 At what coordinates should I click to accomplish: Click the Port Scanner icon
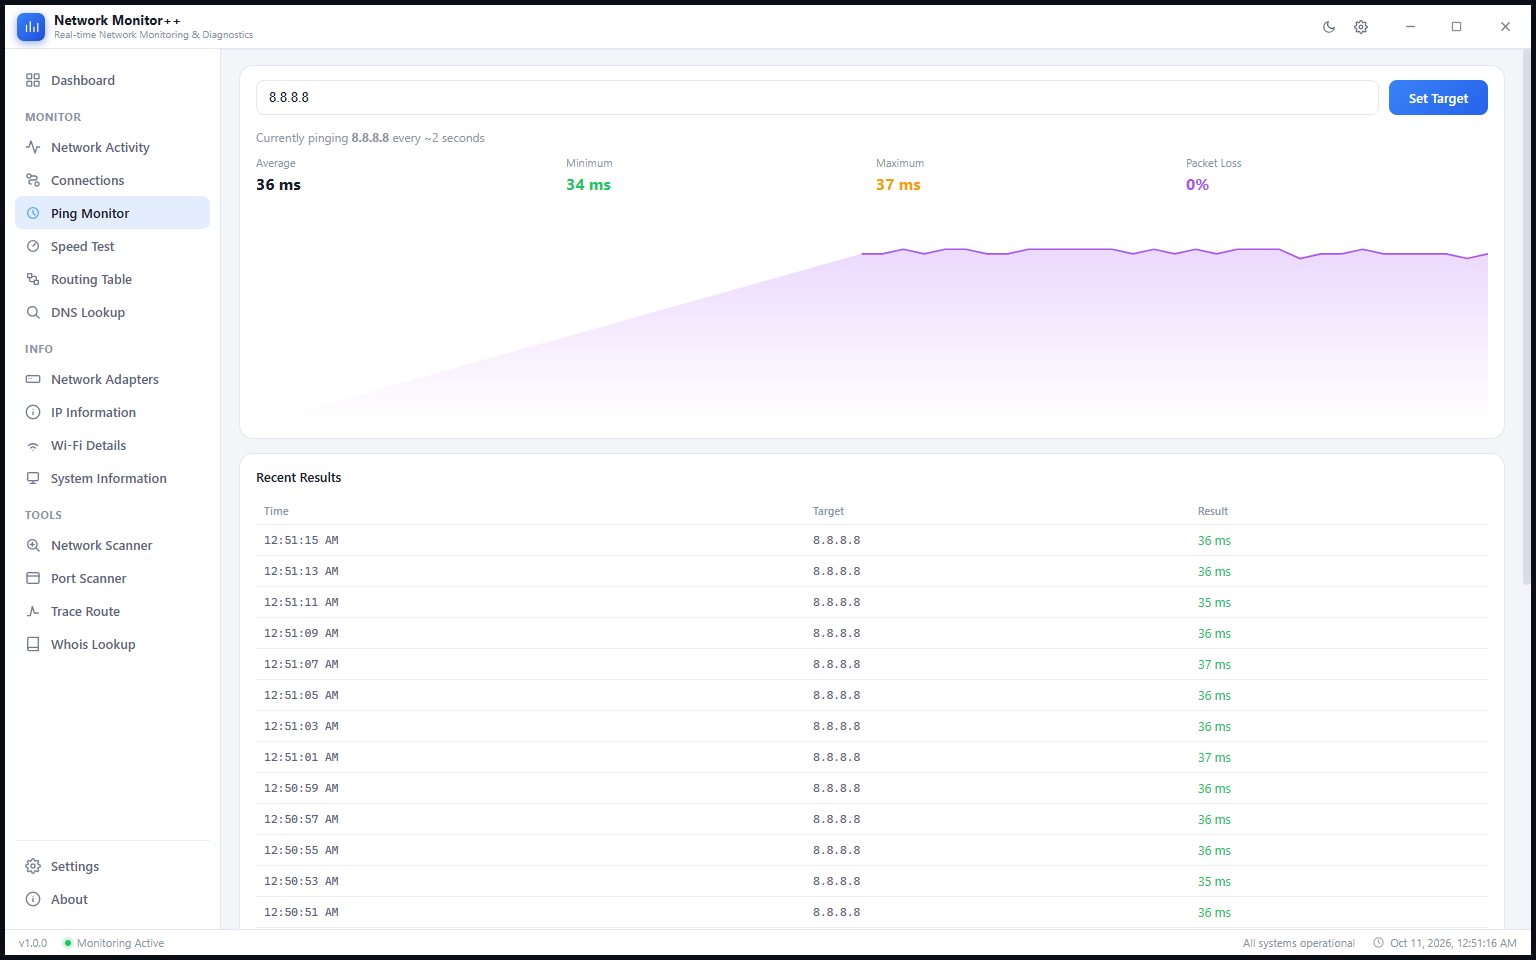[33, 578]
